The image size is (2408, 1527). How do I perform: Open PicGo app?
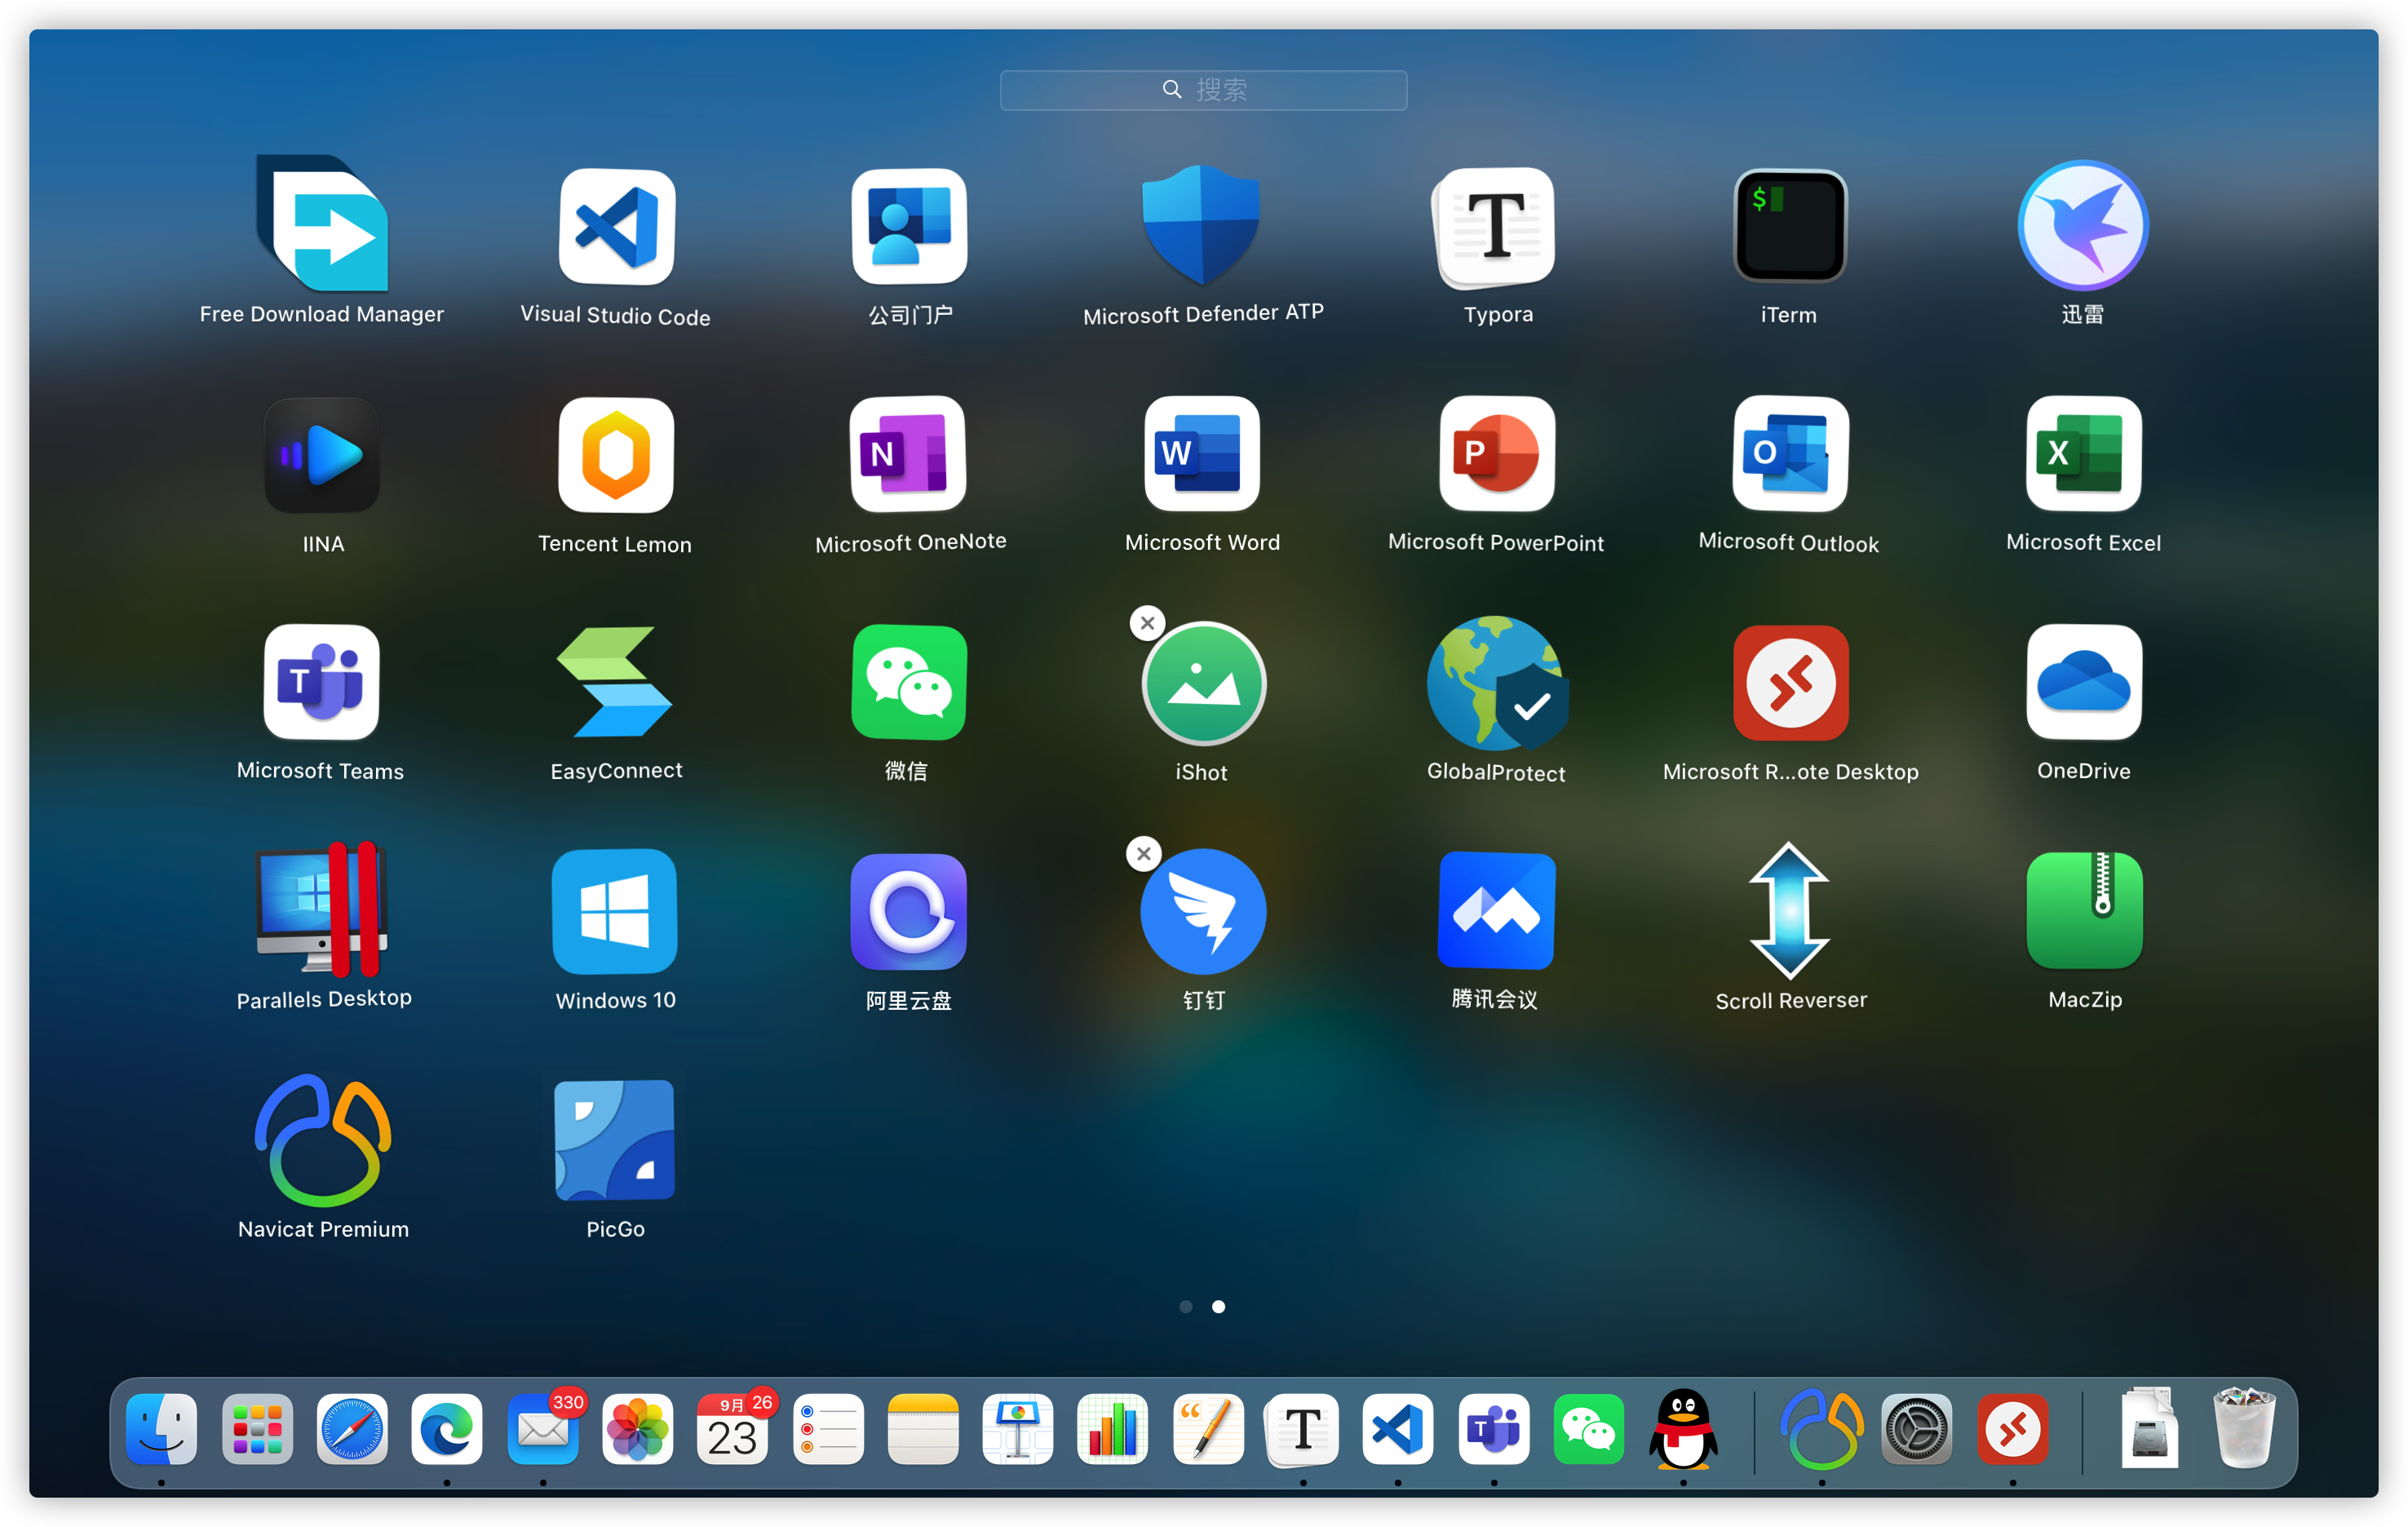615,1140
